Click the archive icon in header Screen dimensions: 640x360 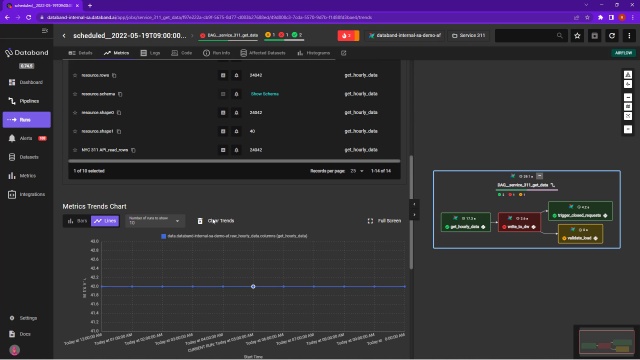click(x=595, y=36)
